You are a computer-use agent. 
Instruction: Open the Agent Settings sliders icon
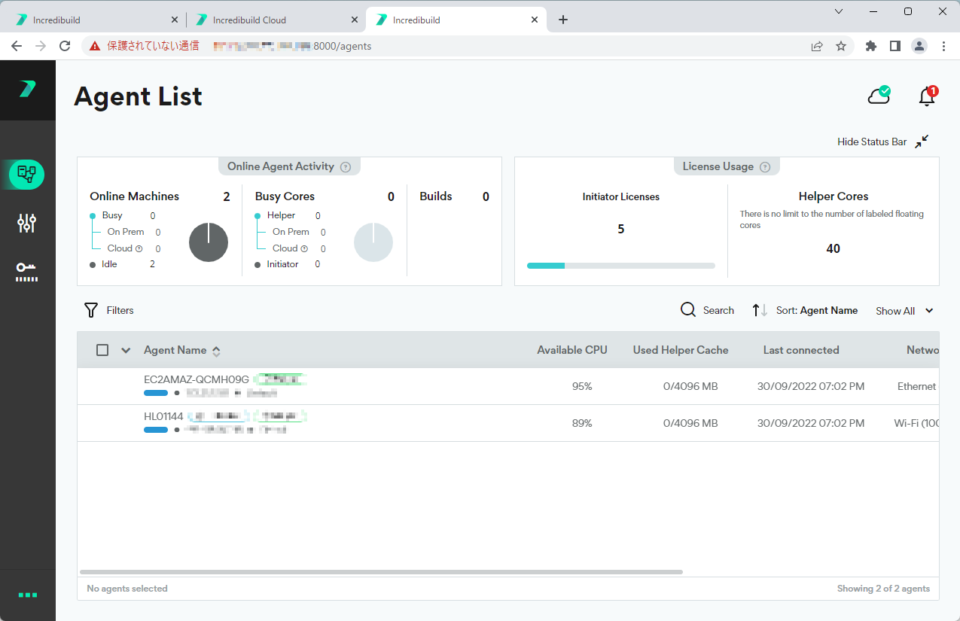coord(25,223)
